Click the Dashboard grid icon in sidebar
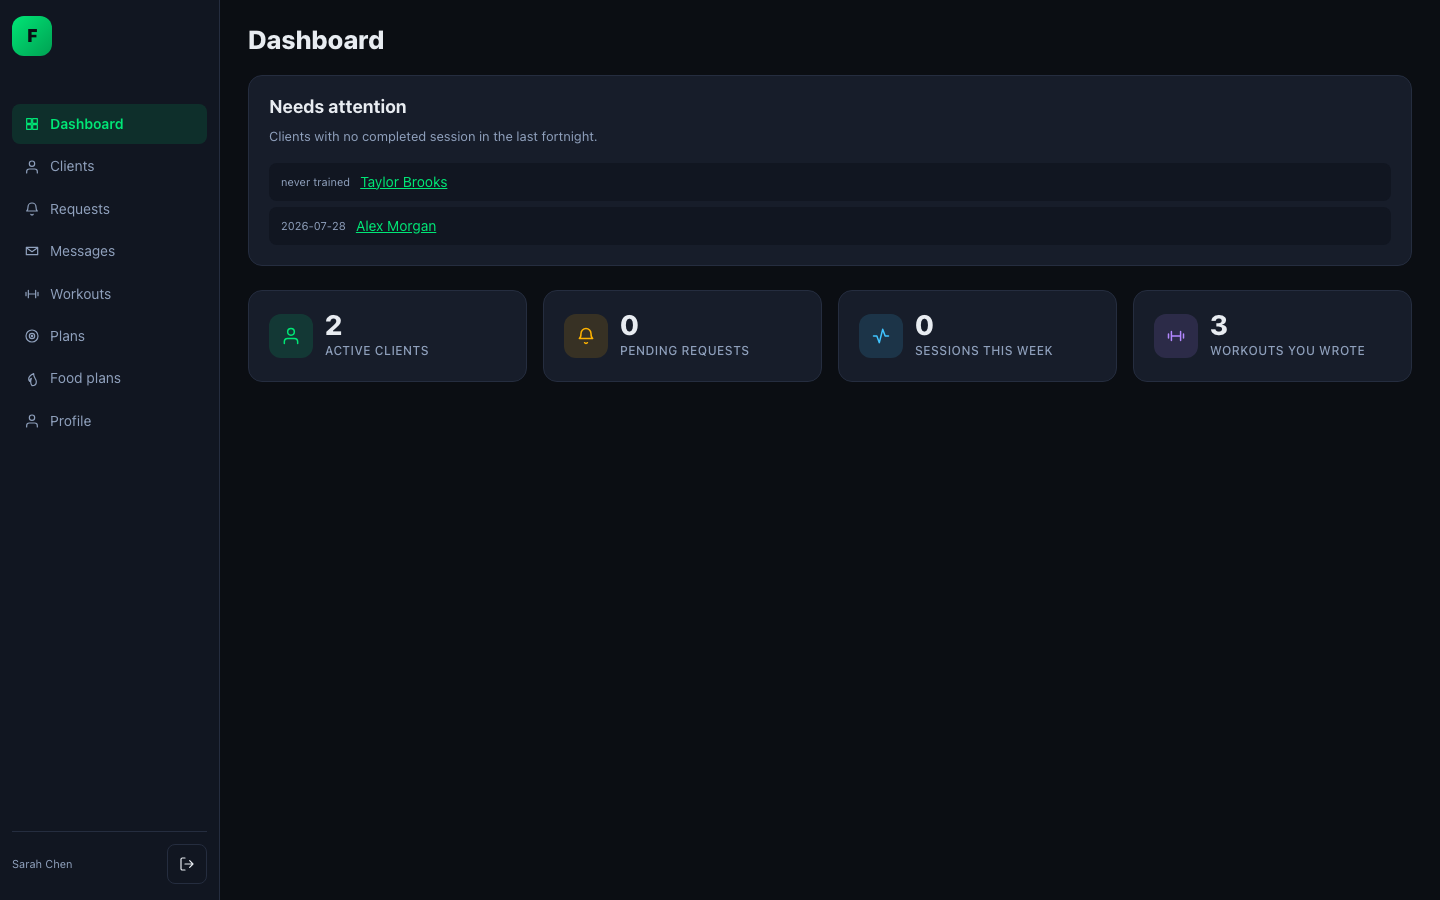This screenshot has width=1440, height=900. coord(32,124)
